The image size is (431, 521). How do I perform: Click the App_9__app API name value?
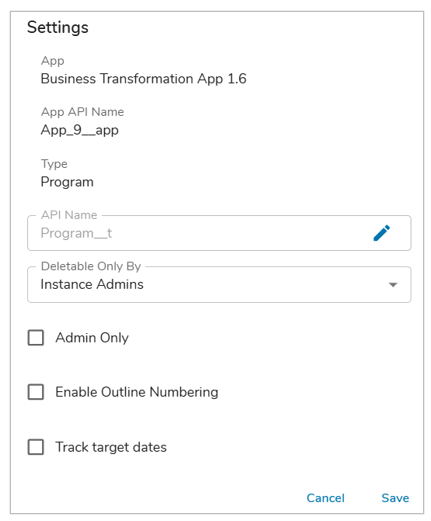click(x=80, y=130)
